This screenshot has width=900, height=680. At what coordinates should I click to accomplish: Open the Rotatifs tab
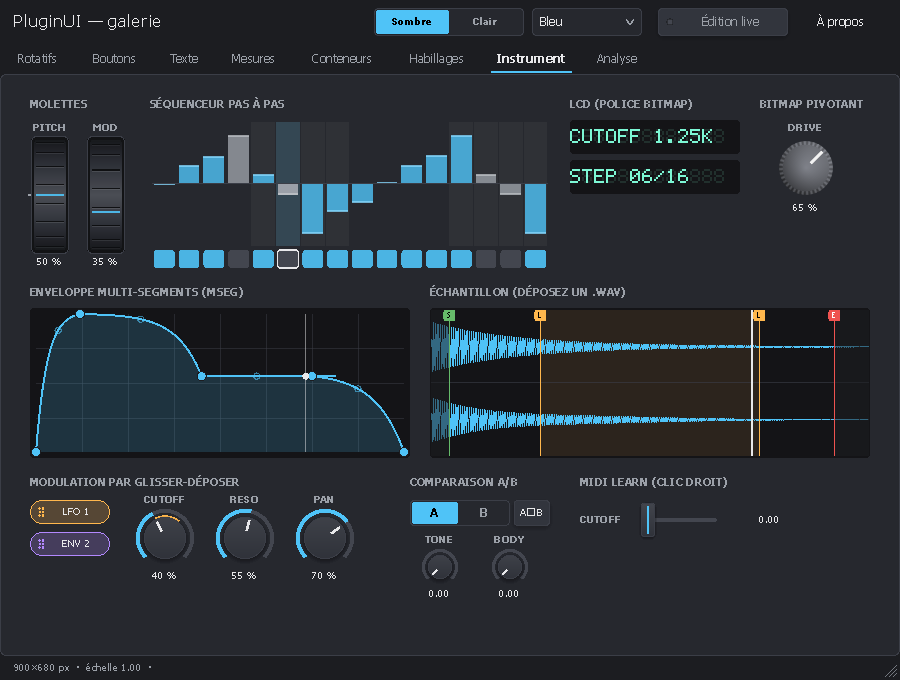tap(37, 59)
